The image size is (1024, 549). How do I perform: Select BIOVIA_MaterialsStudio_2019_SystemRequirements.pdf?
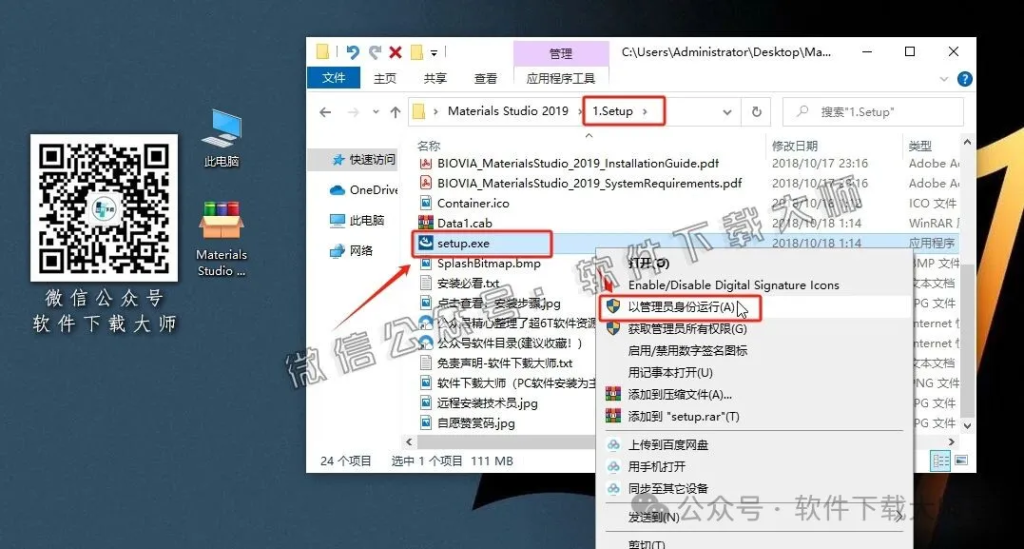coord(590,183)
